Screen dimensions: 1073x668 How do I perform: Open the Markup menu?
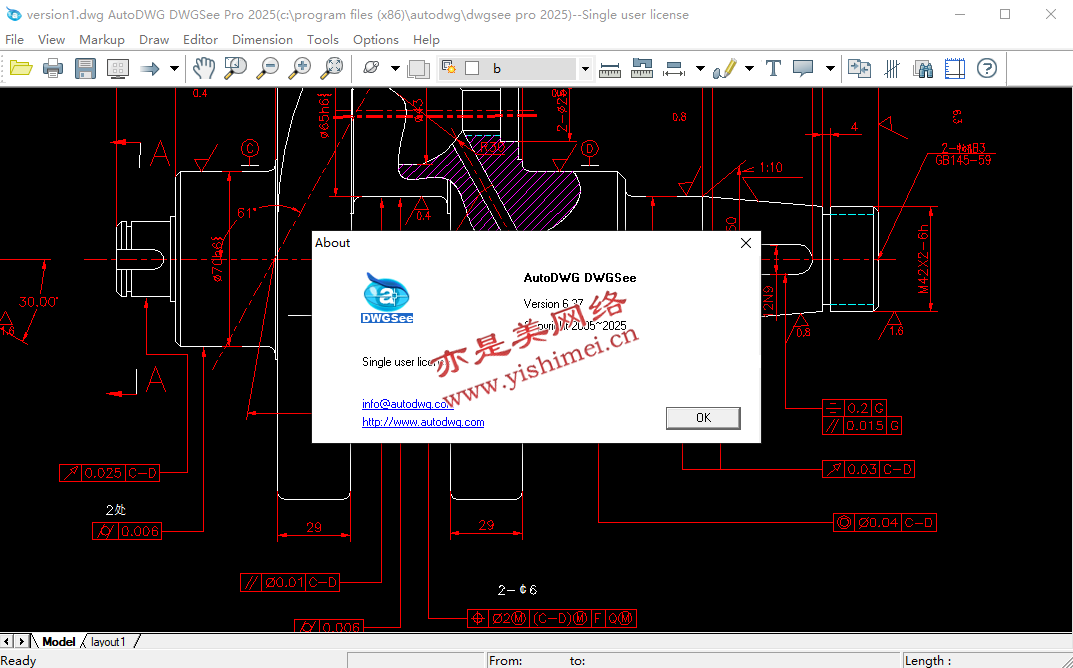(x=102, y=40)
